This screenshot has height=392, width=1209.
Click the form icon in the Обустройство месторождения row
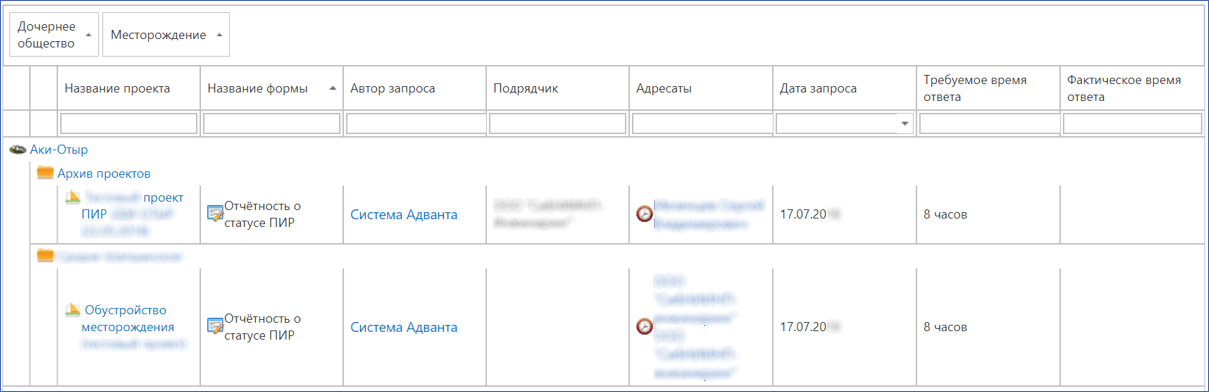[215, 327]
